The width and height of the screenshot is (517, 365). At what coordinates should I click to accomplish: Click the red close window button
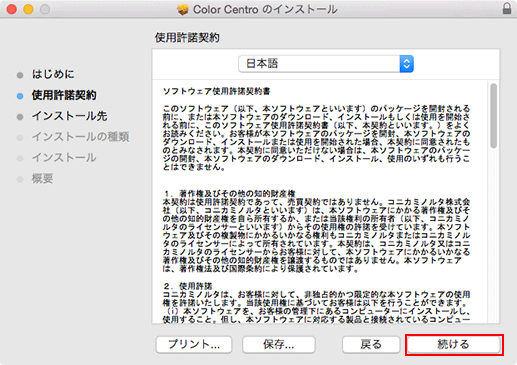[x=12, y=9]
